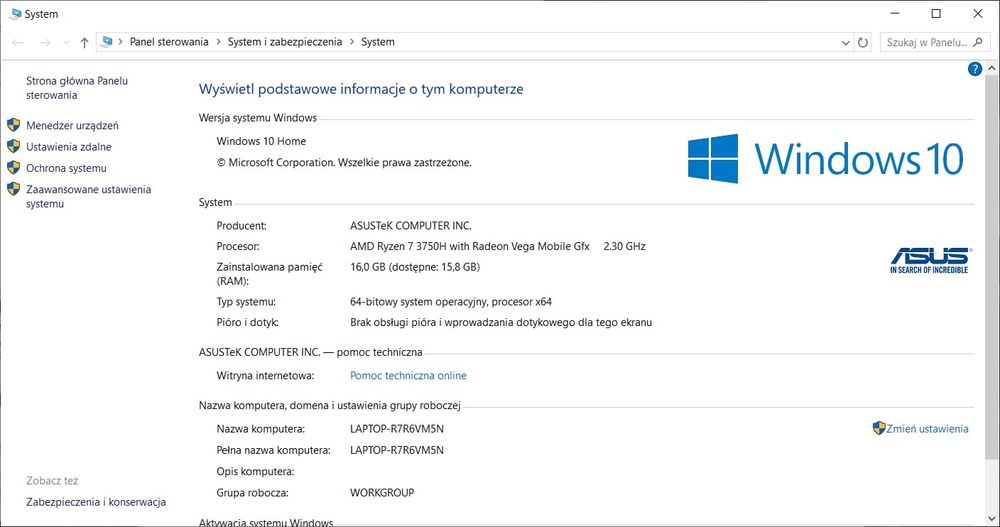Open the address bar history dropdown
This screenshot has height=527, width=1000.
846,43
